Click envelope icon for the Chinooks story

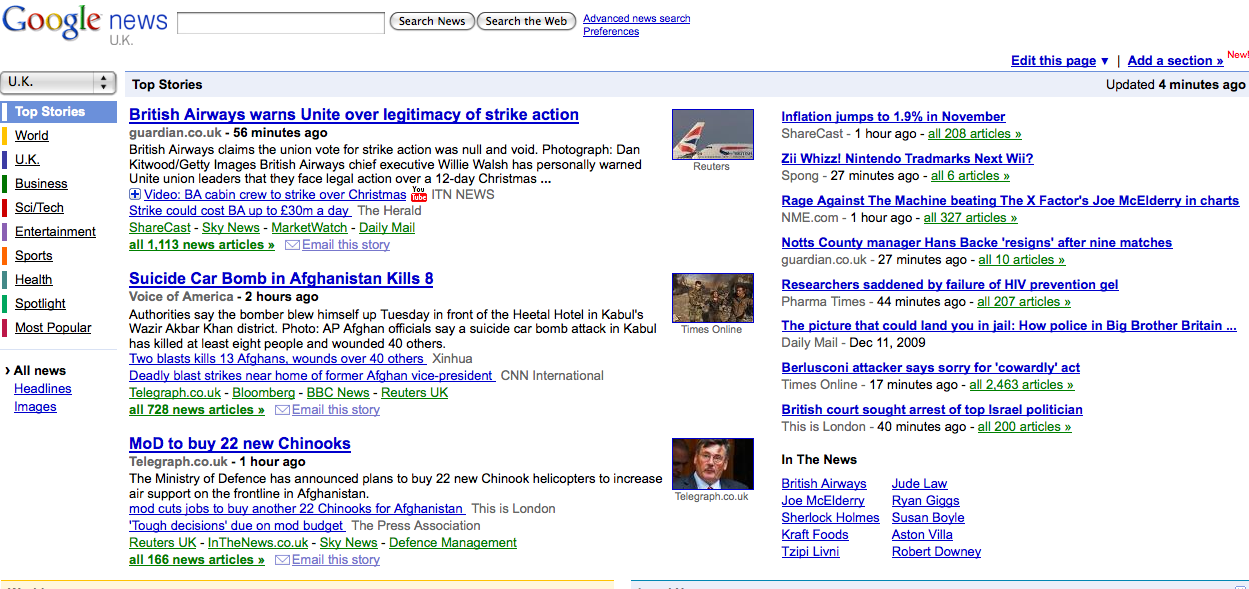(x=282, y=560)
